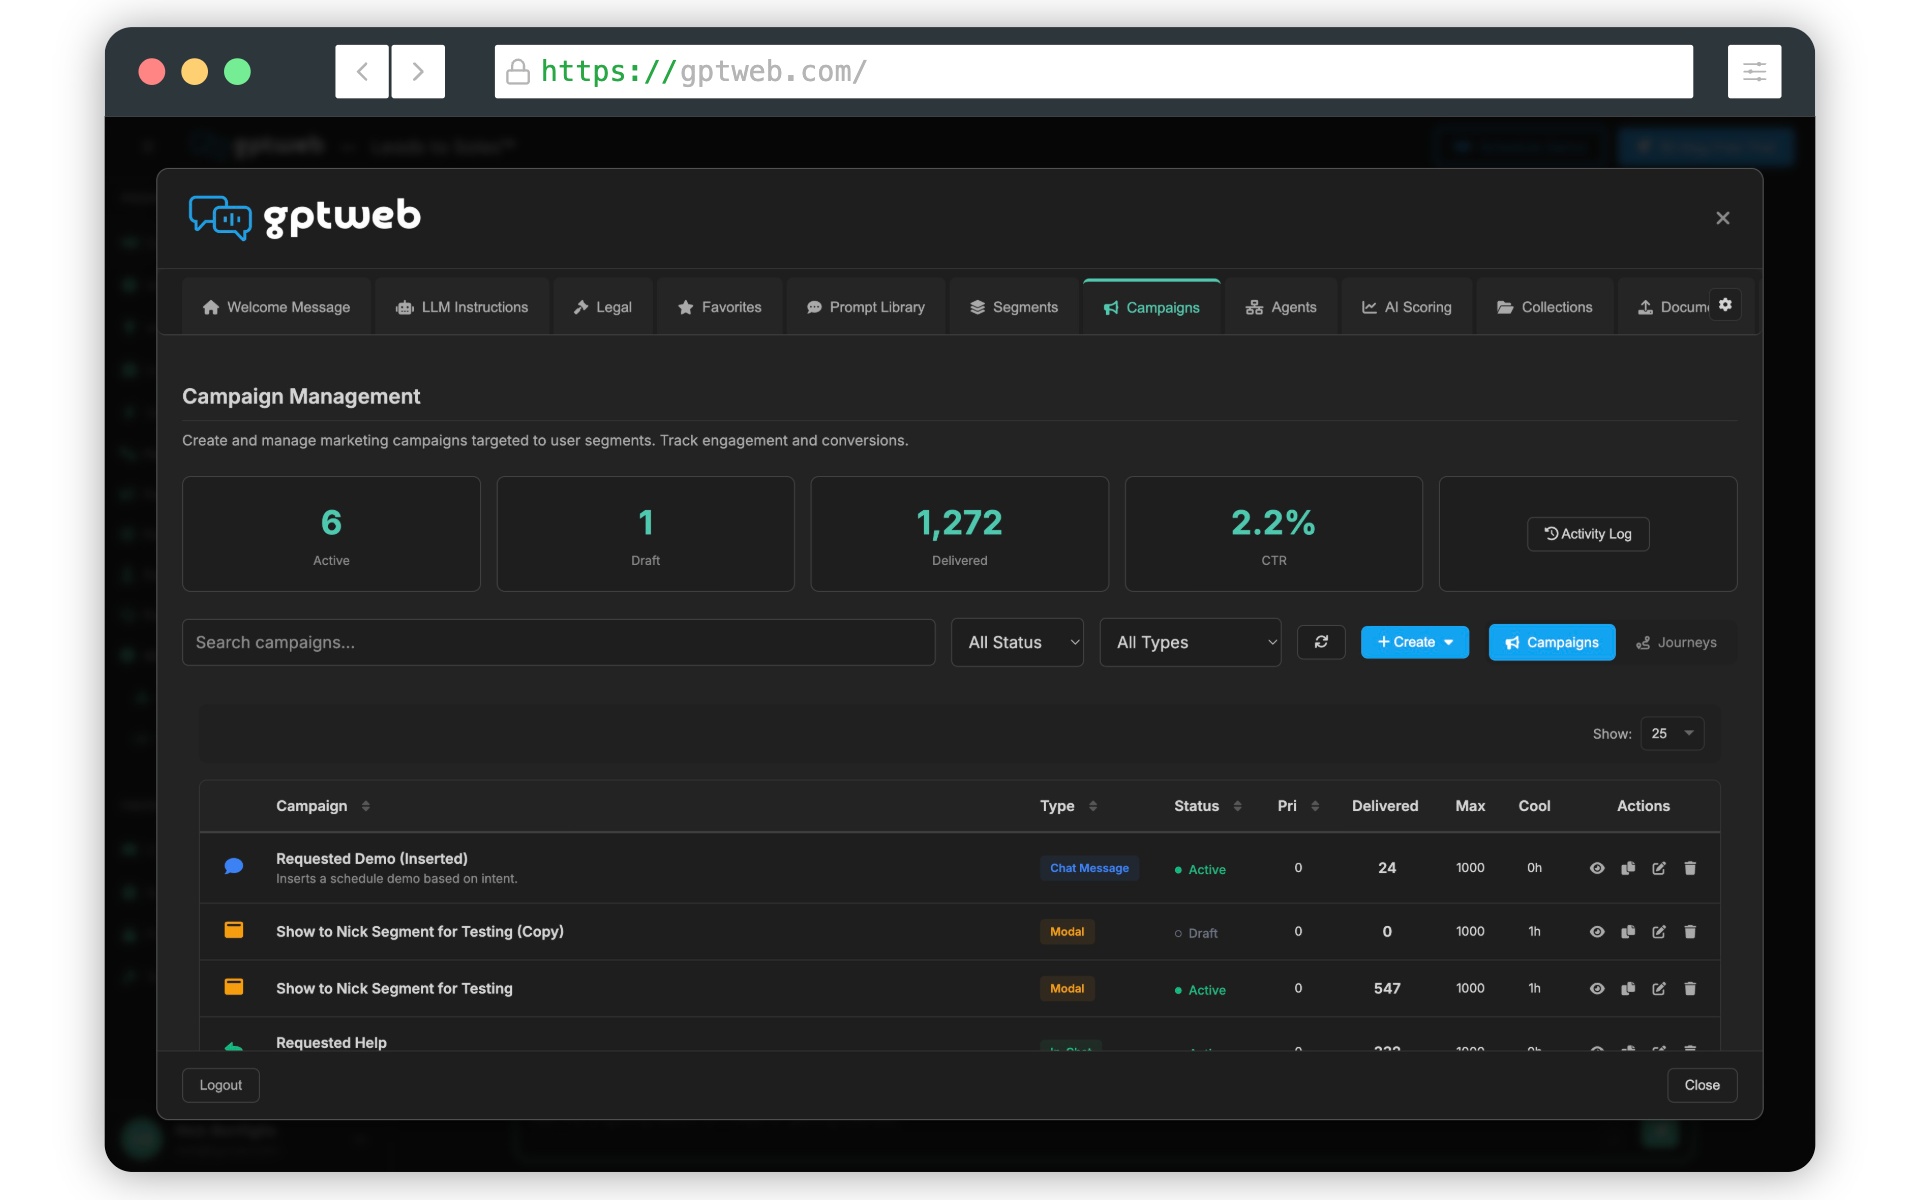Click the chat bubble icon for Requested Demo
The height and width of the screenshot is (1200, 1920).
234,866
